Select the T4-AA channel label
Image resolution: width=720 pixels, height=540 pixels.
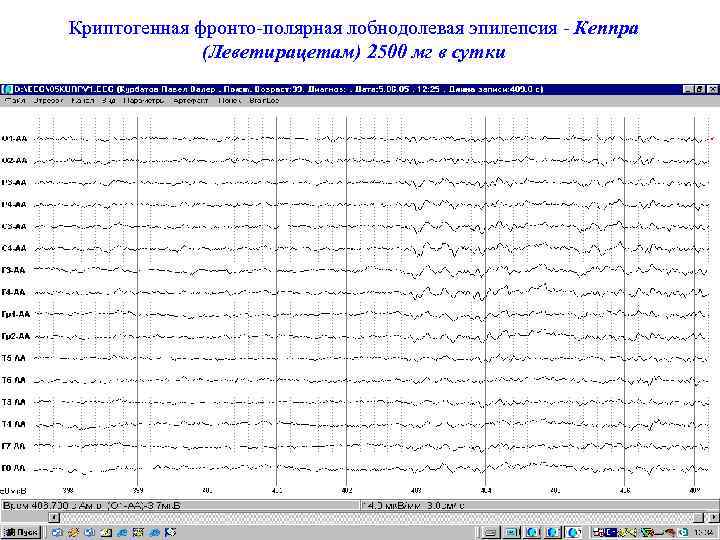[14, 425]
